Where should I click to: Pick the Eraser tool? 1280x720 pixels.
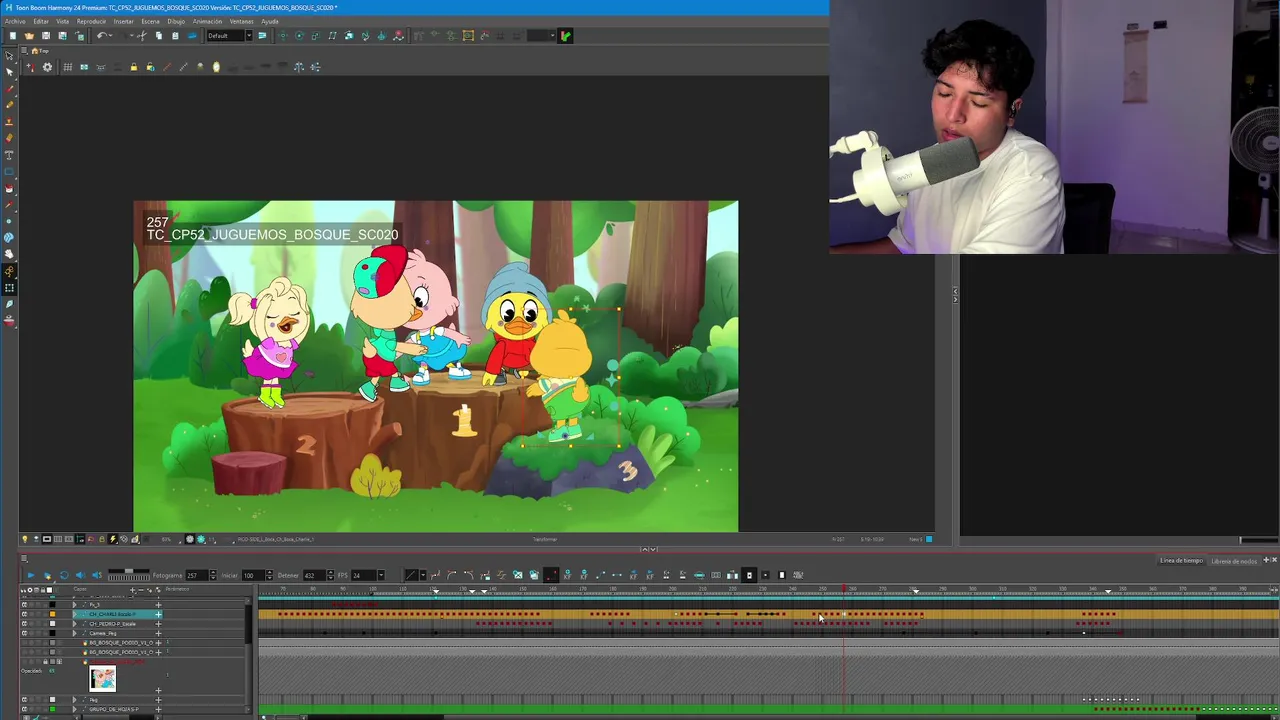coord(9,138)
